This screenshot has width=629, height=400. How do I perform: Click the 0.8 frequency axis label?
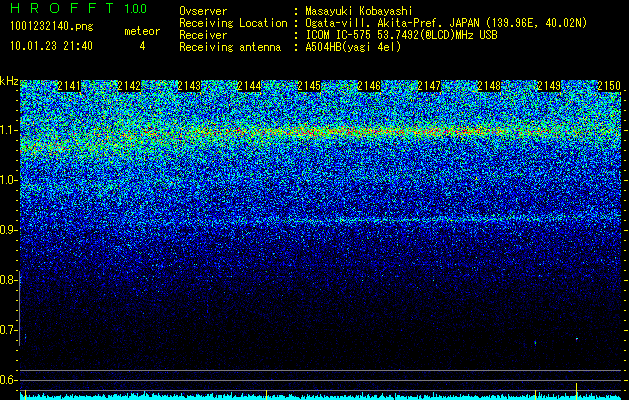(x=7, y=280)
